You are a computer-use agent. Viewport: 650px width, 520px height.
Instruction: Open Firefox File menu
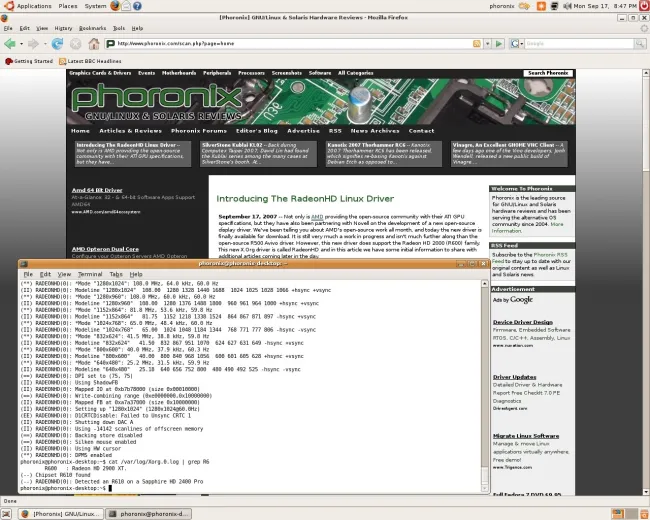8,28
